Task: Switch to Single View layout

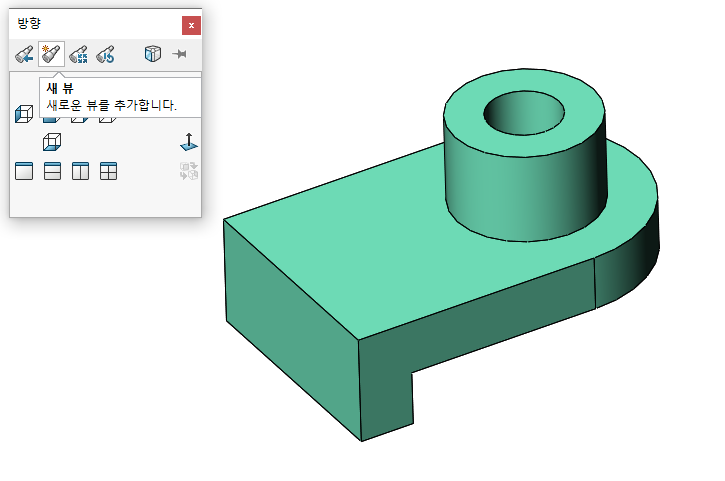Action: [x=24, y=171]
